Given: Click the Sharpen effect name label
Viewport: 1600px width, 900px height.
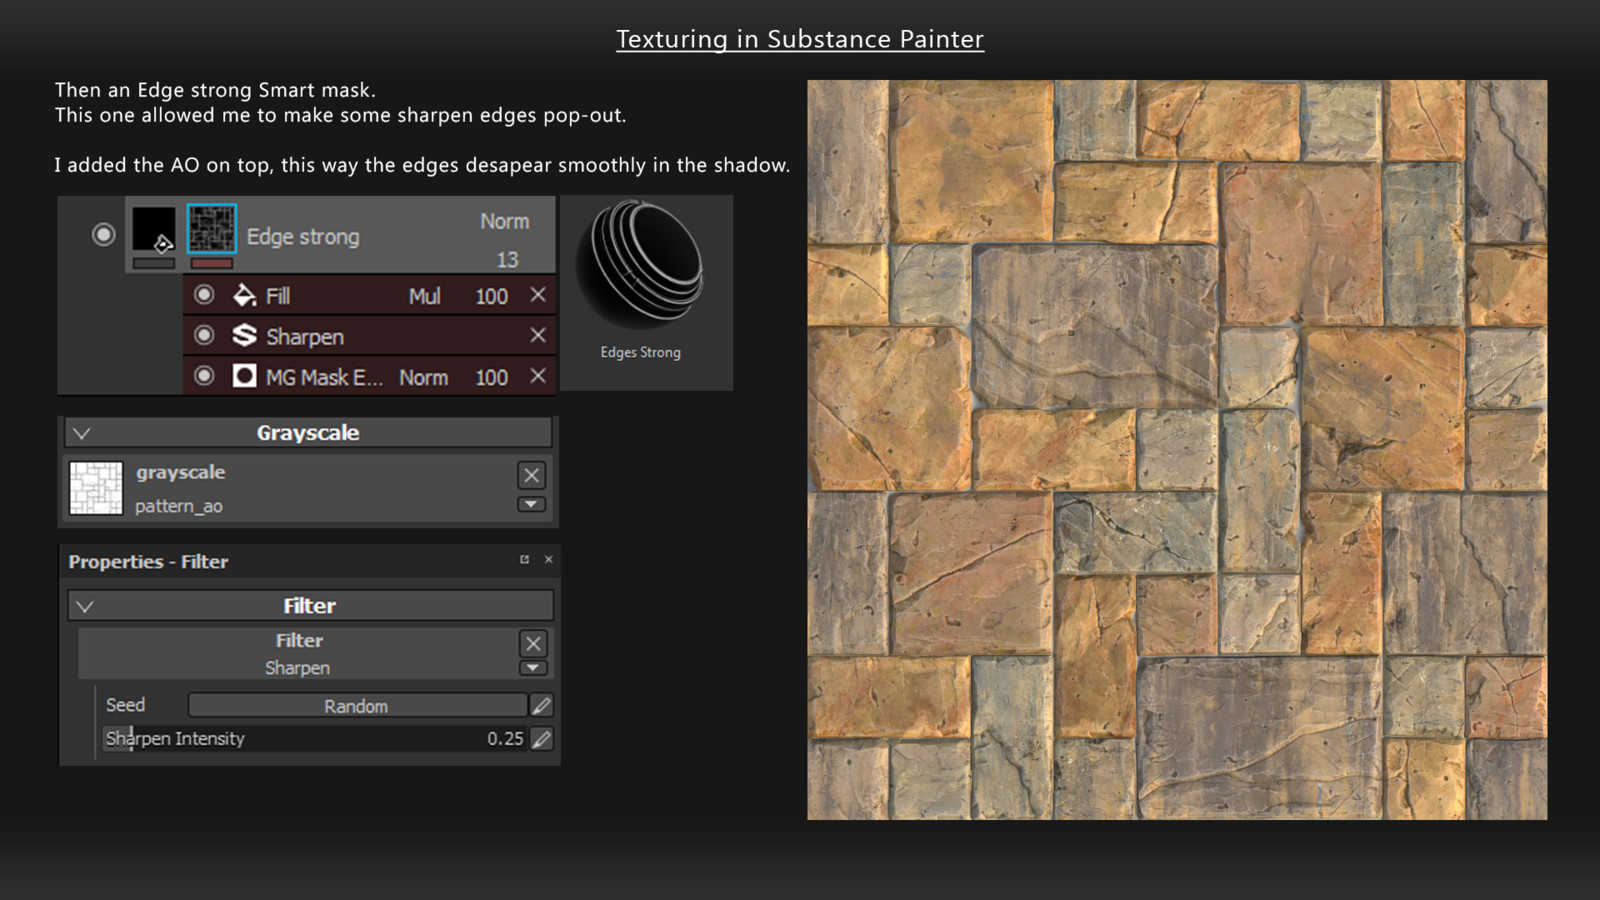Looking at the screenshot, I should 305,337.
